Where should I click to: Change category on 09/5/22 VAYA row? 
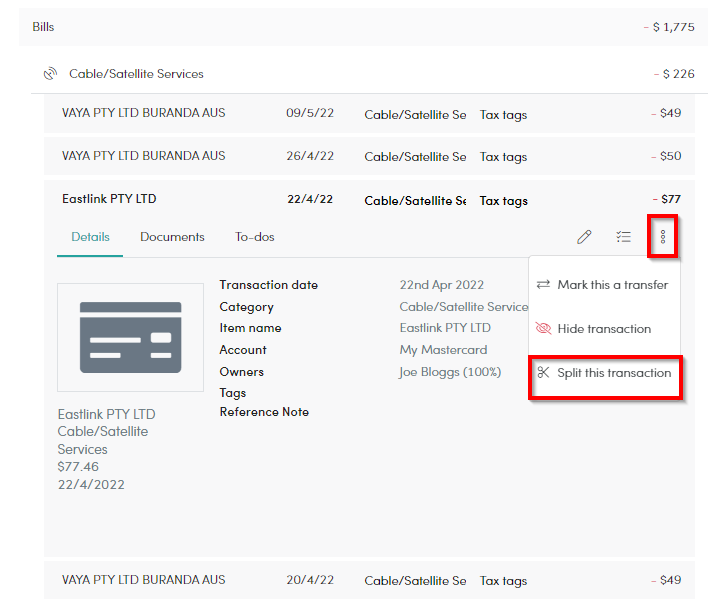pyautogui.click(x=415, y=115)
